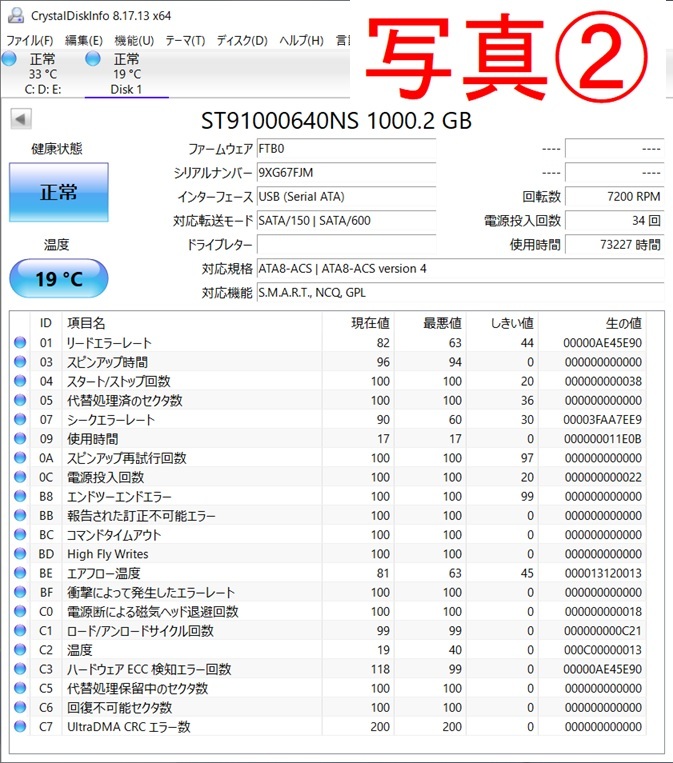This screenshot has width=673, height=763.
Task: Click raw value 00003FAA7EE9
Action: pos(602,419)
